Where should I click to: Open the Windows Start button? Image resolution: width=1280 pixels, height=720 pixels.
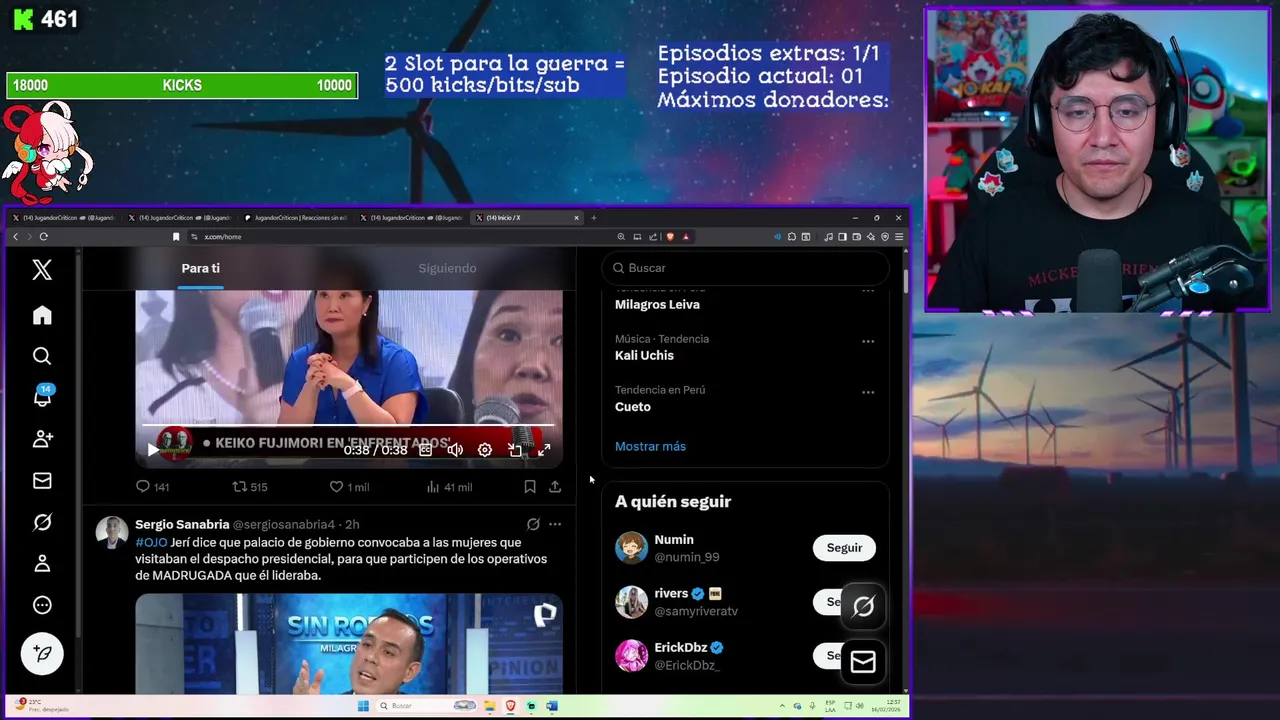click(x=364, y=706)
